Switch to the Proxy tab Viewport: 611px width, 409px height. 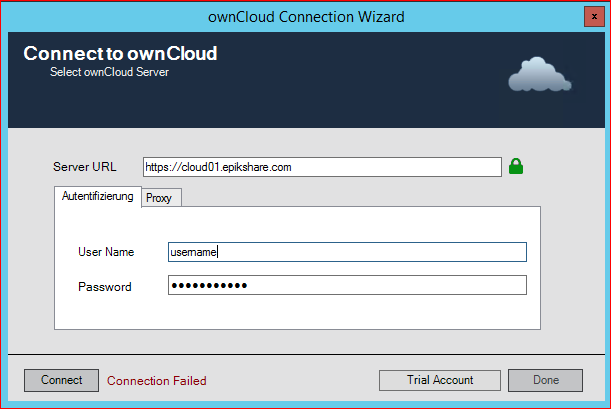161,198
